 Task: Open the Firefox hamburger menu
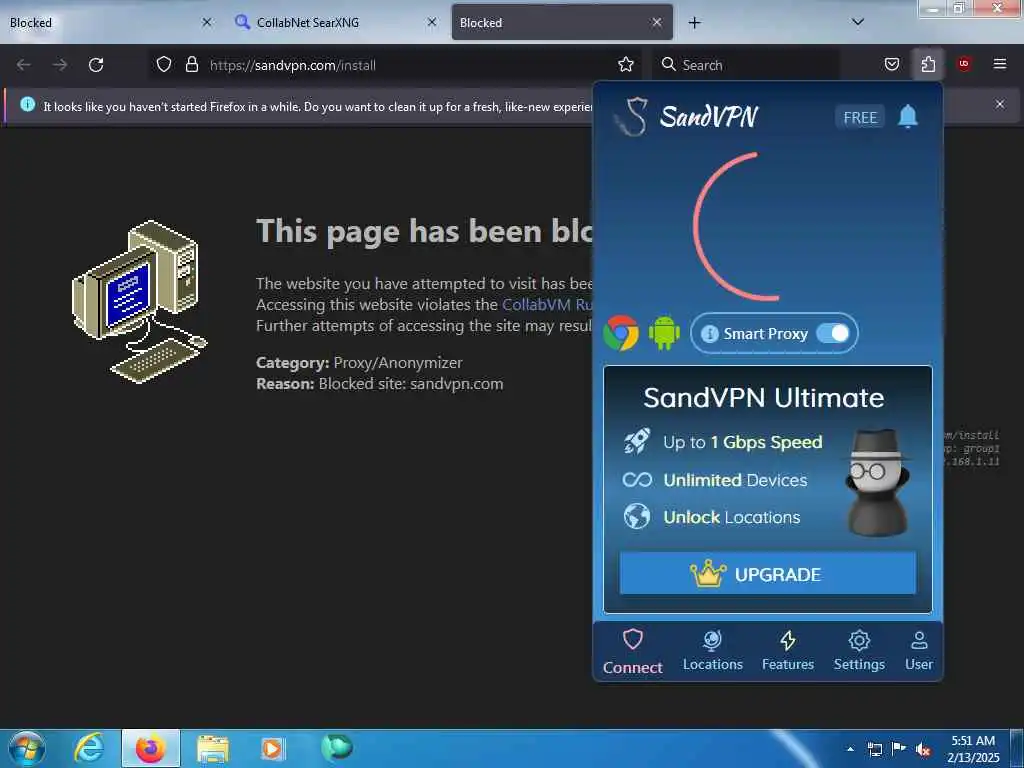[x=1000, y=64]
